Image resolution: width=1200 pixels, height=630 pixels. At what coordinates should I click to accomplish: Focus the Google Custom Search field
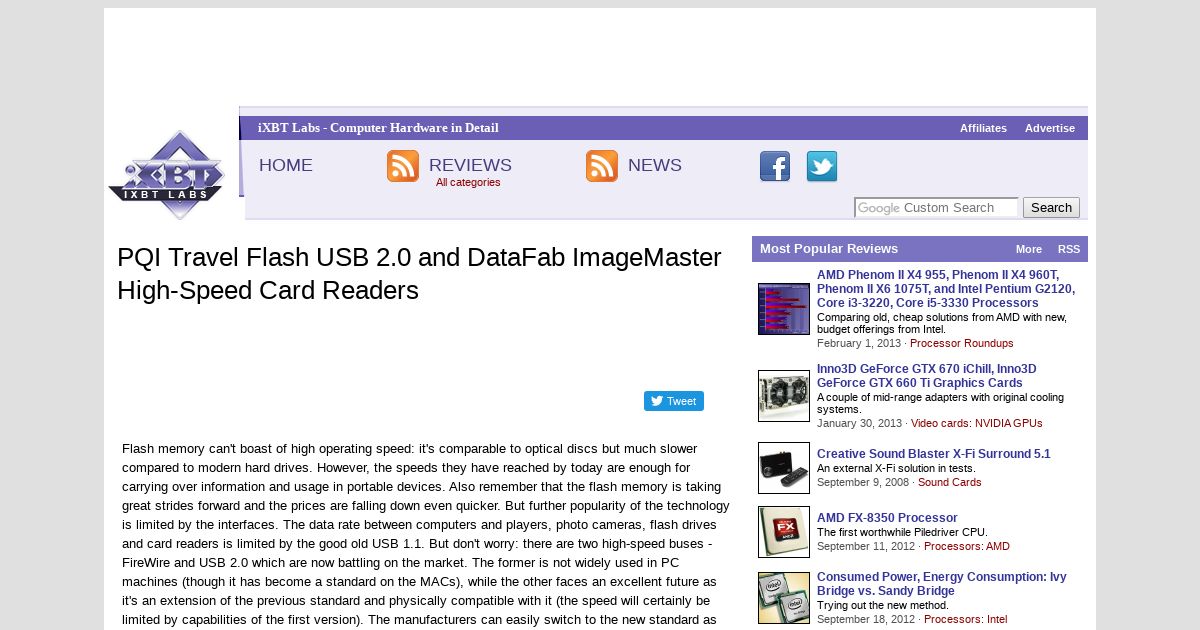[x=936, y=208]
